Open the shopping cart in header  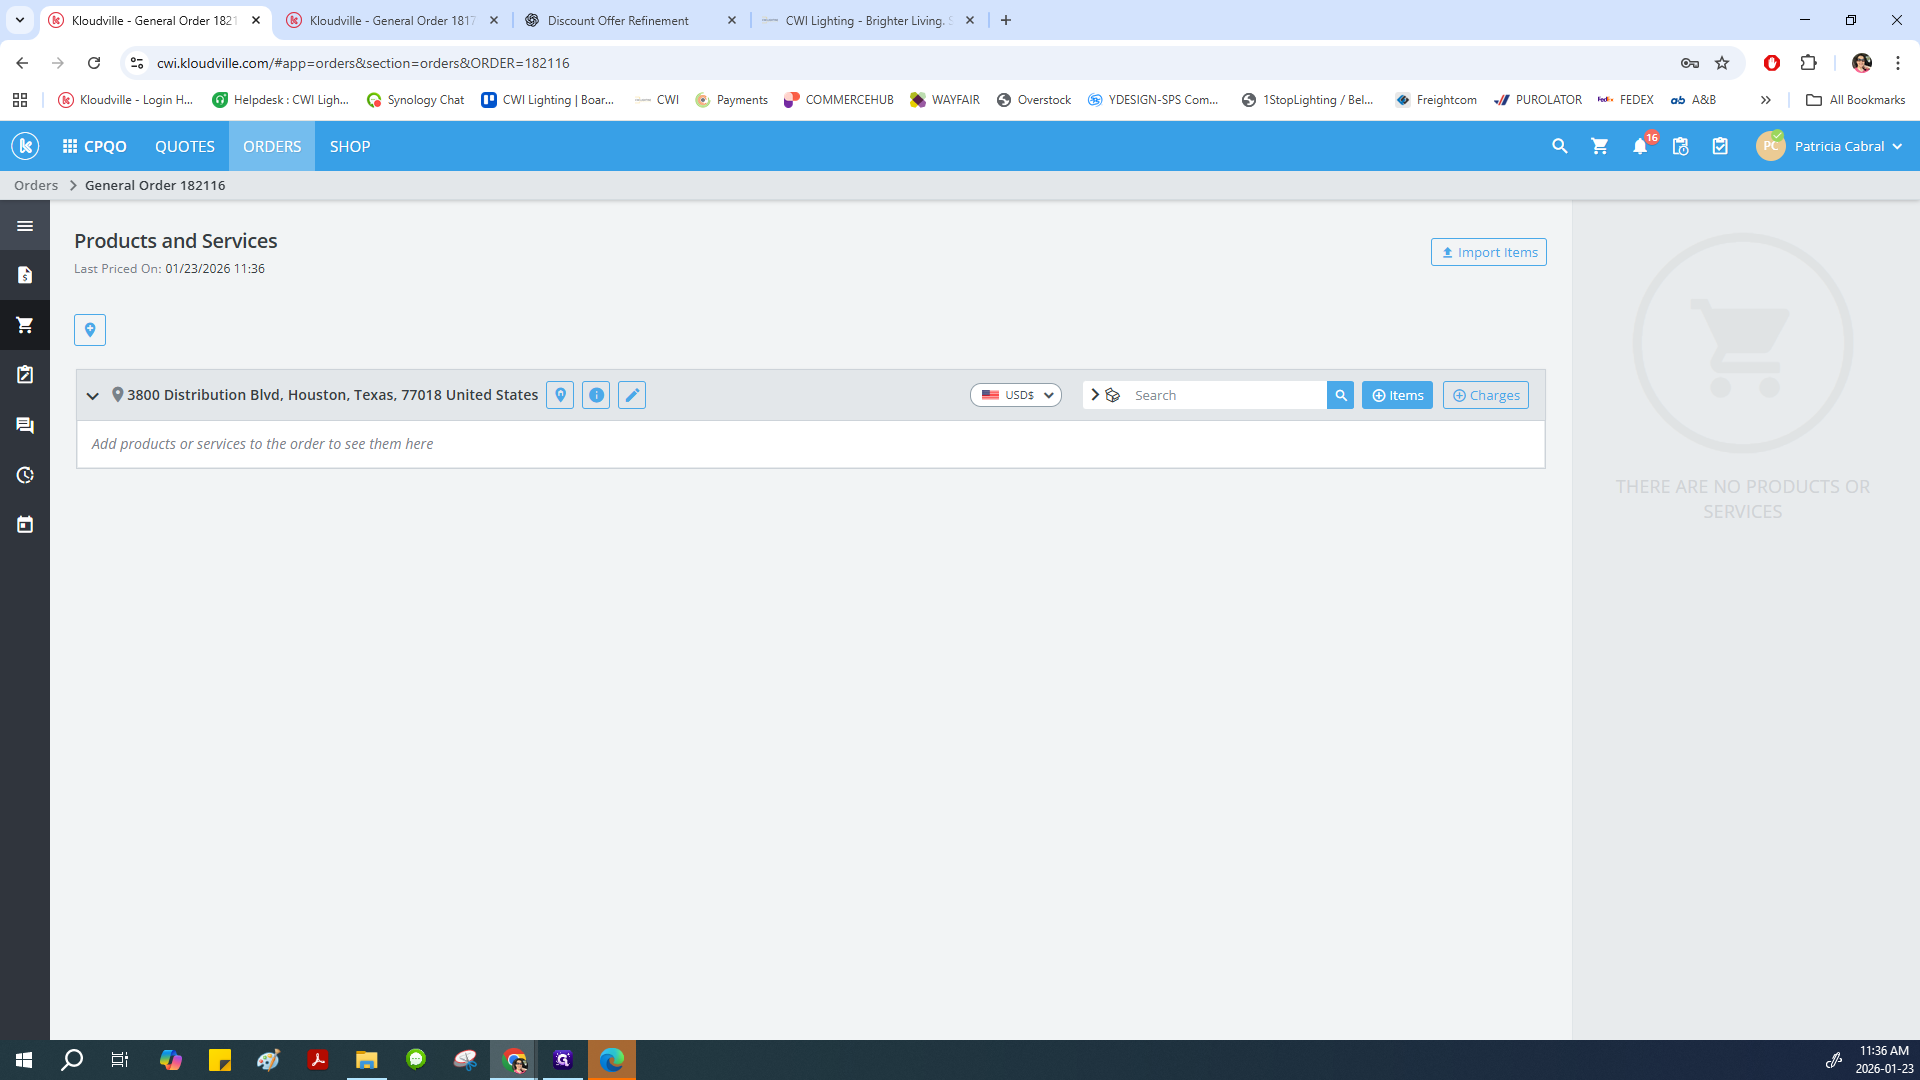(1599, 147)
